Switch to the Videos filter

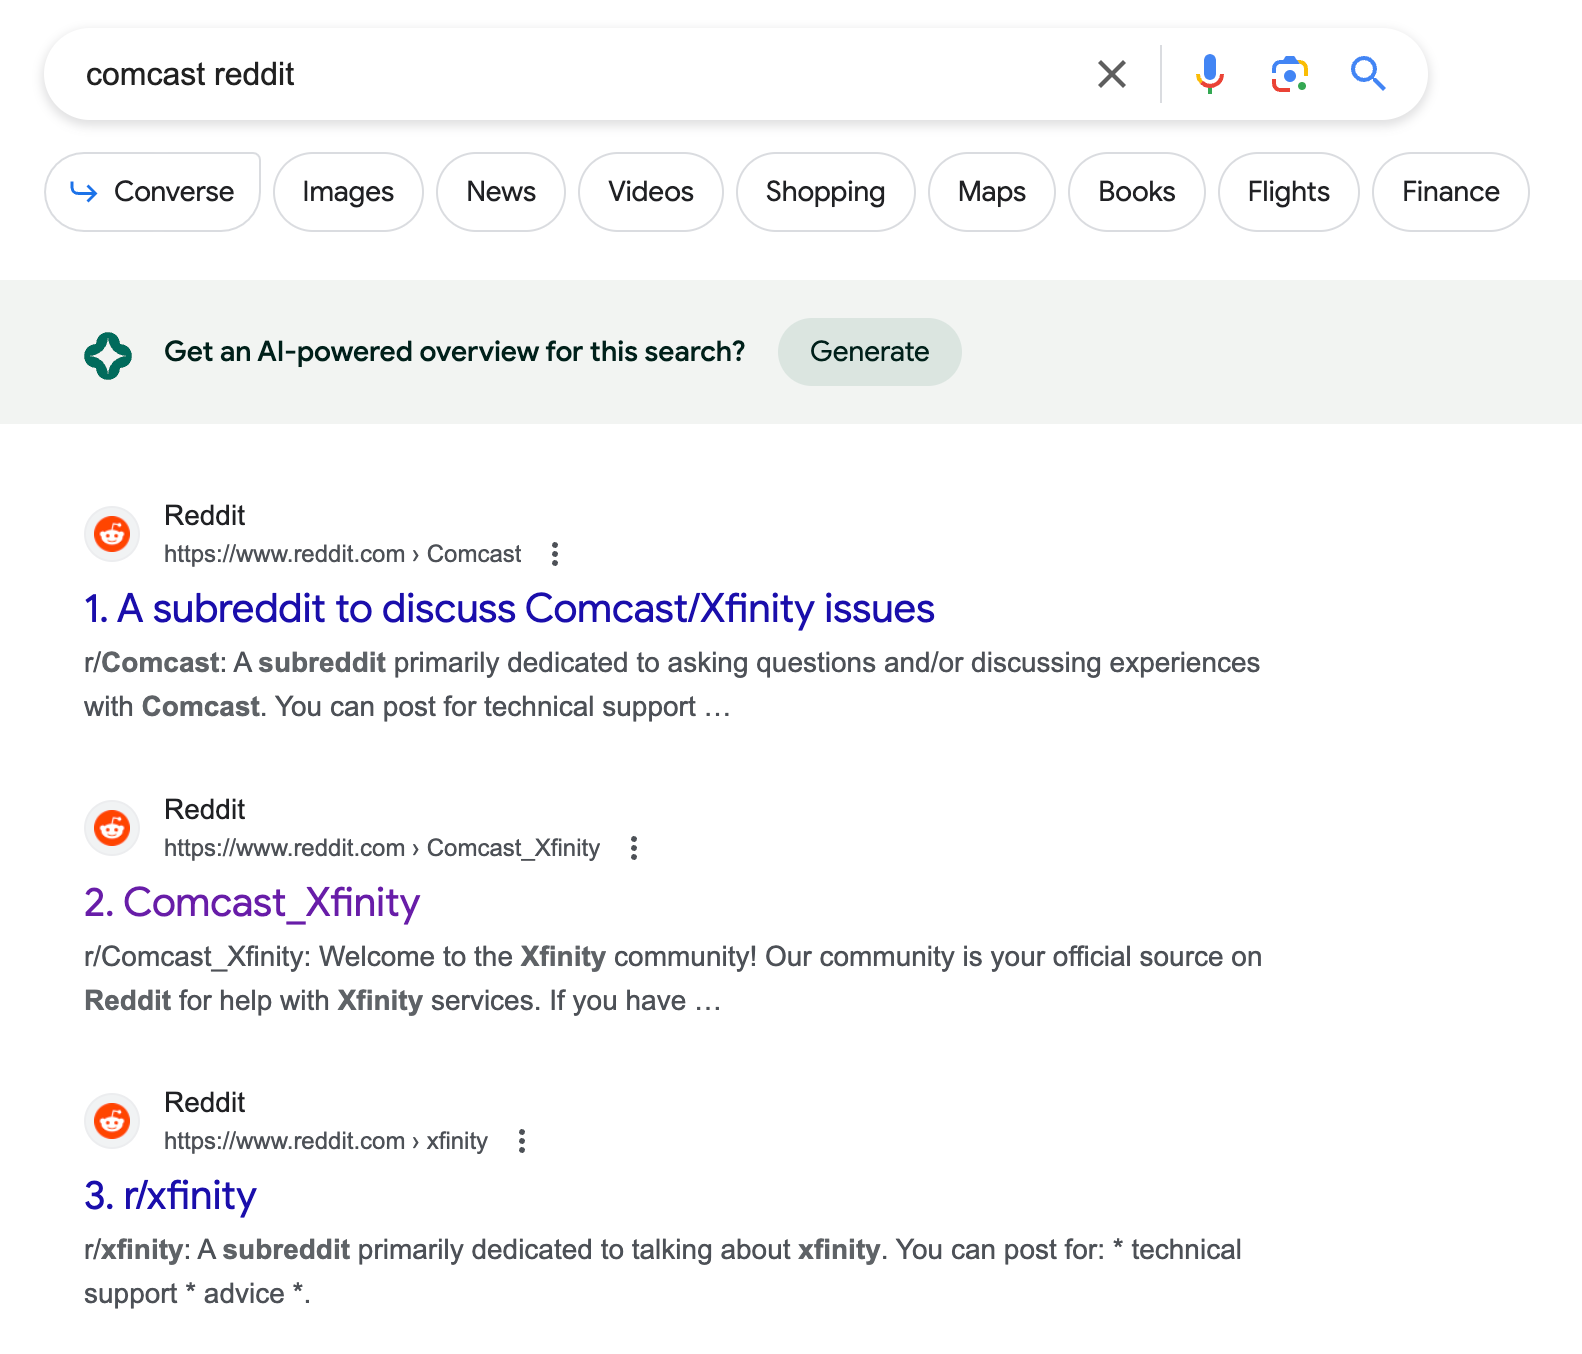coord(651,192)
